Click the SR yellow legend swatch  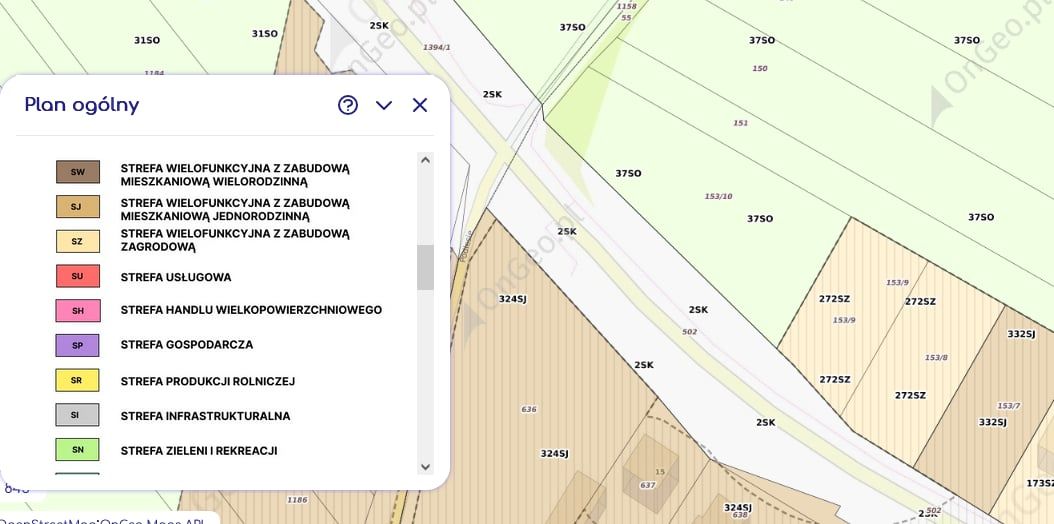point(78,380)
